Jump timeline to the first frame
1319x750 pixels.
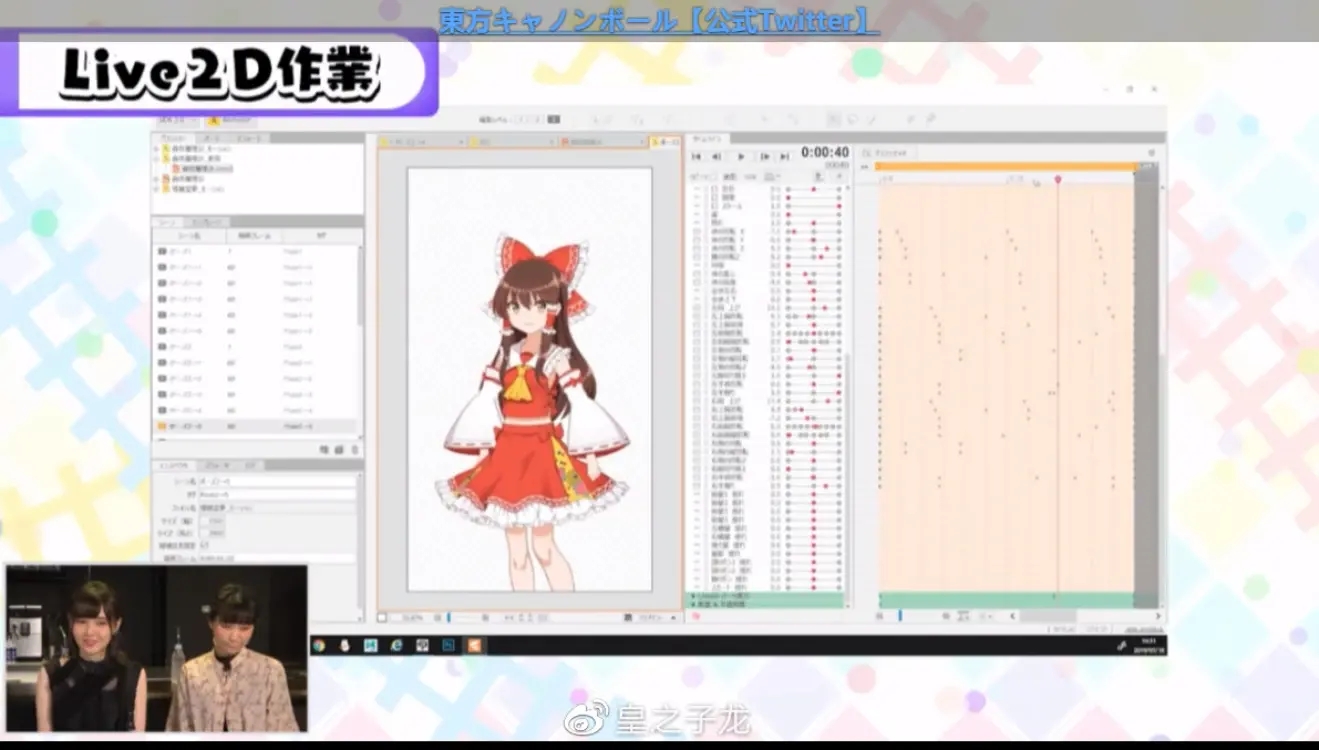pos(698,156)
